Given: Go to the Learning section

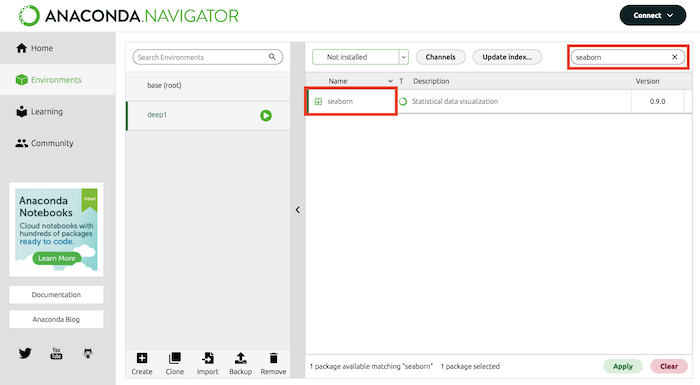Looking at the screenshot, I should click(58, 111).
